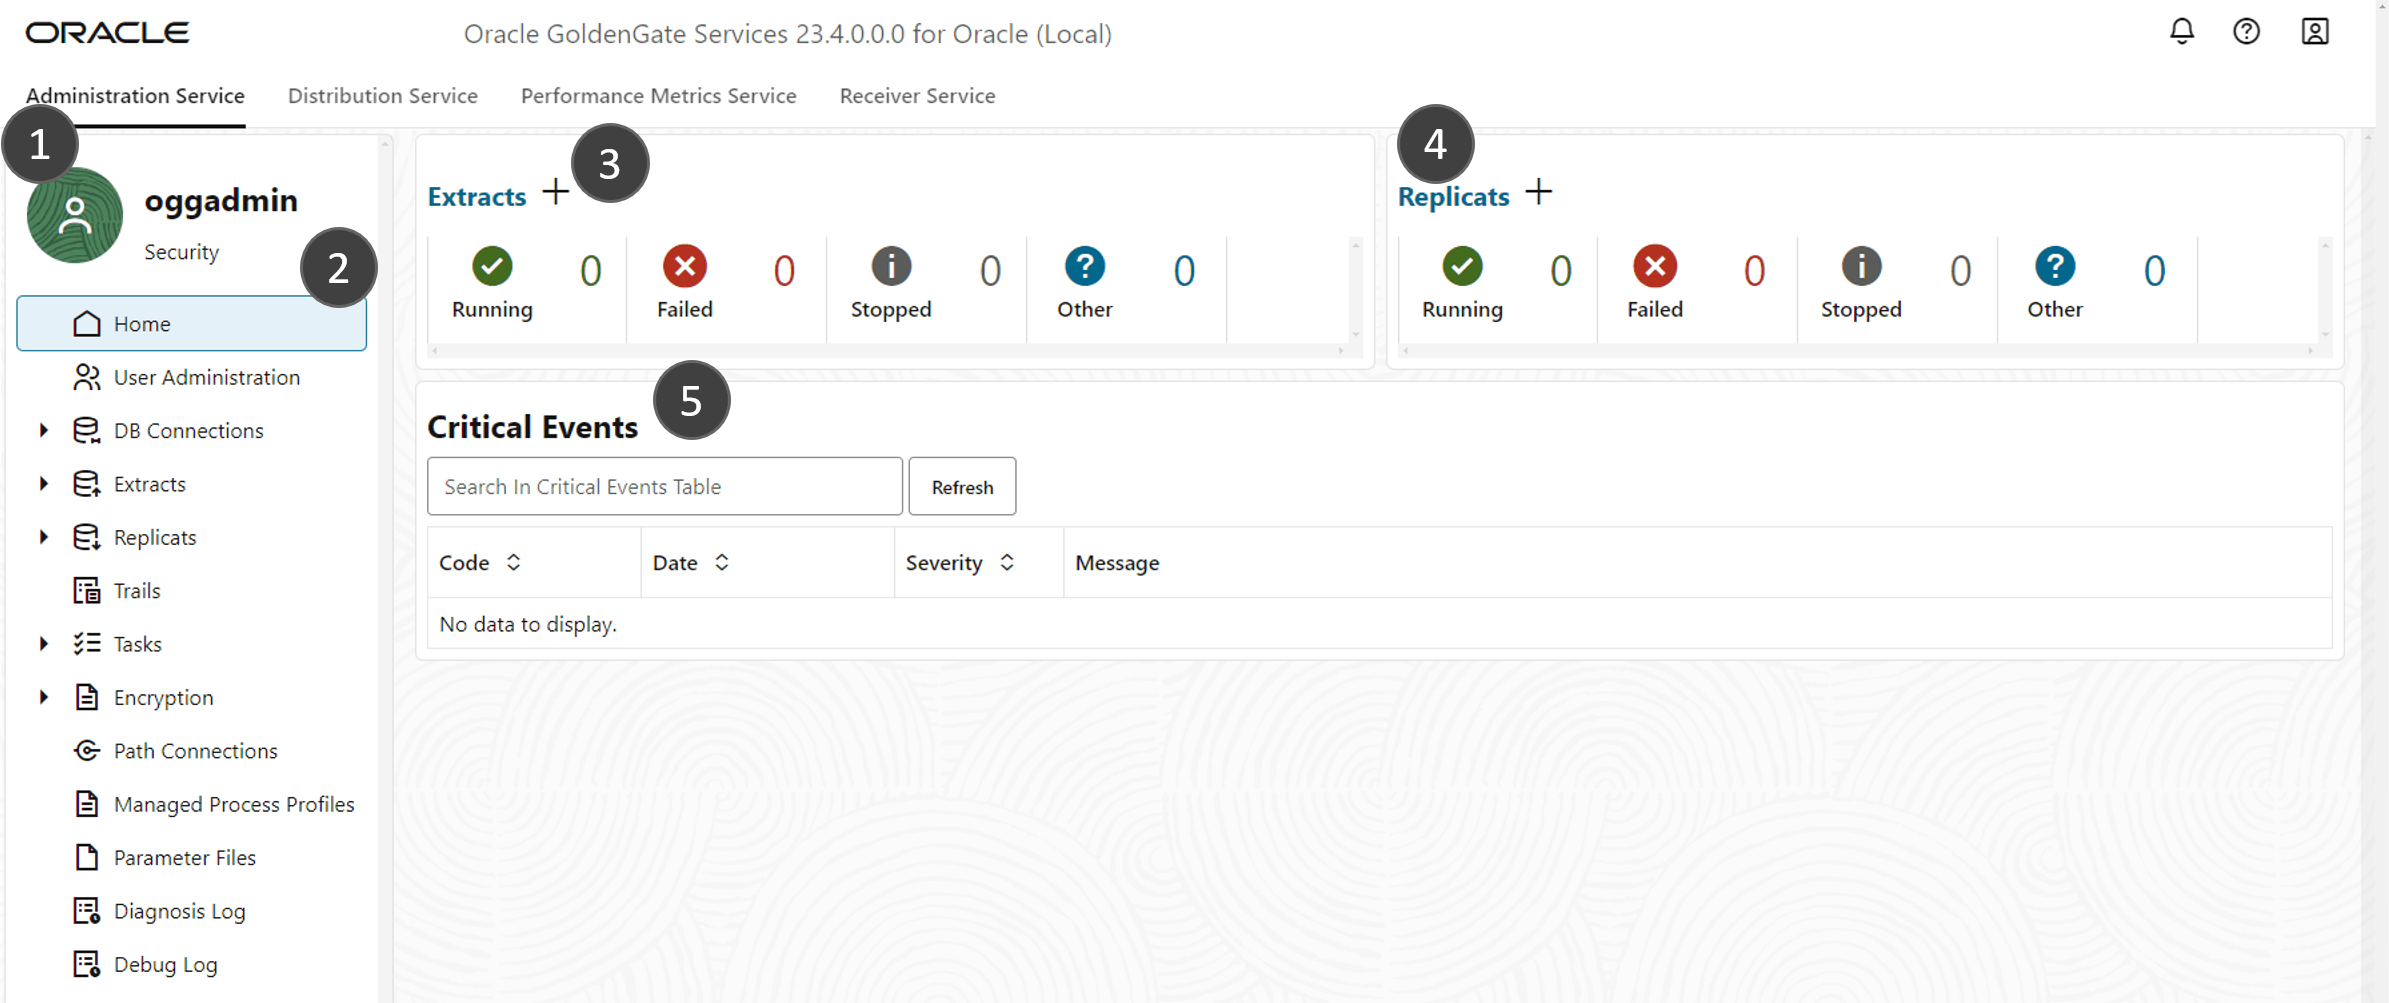Open Path Connections
This screenshot has width=2389, height=1003.
tap(195, 750)
